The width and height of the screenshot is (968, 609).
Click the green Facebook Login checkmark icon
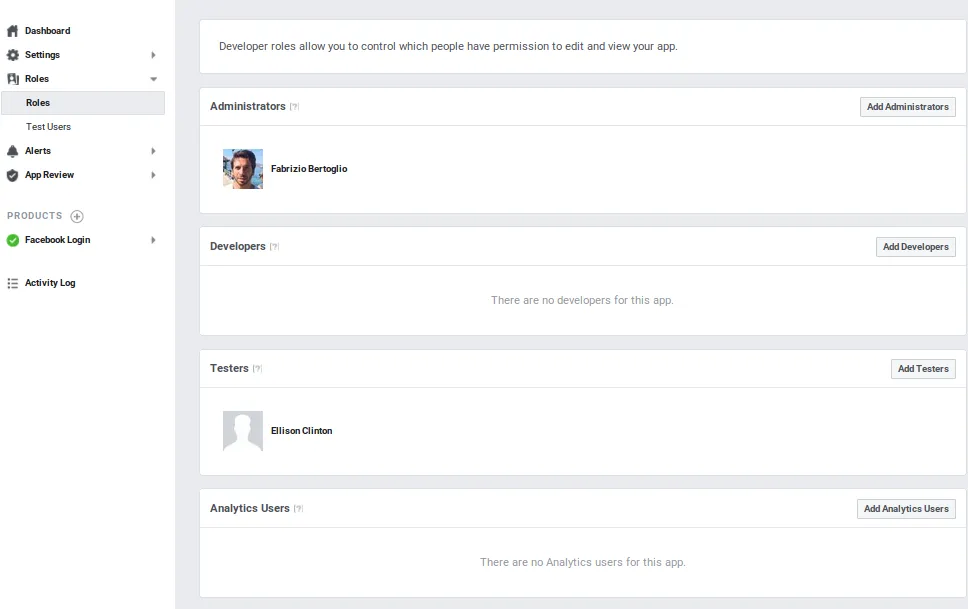(13, 240)
